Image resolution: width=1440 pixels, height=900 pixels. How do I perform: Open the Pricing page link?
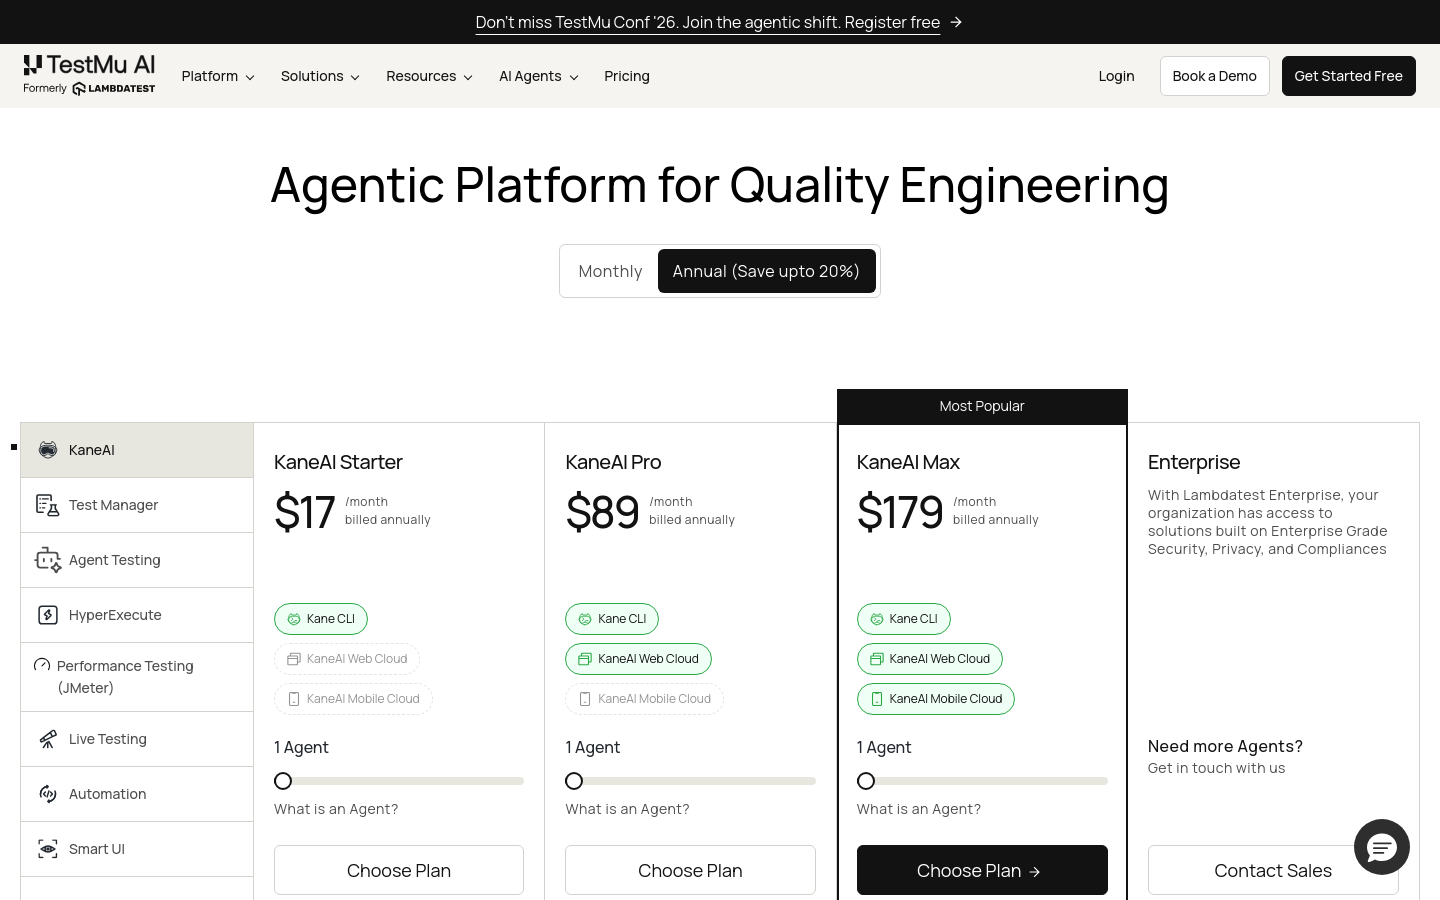point(627,76)
